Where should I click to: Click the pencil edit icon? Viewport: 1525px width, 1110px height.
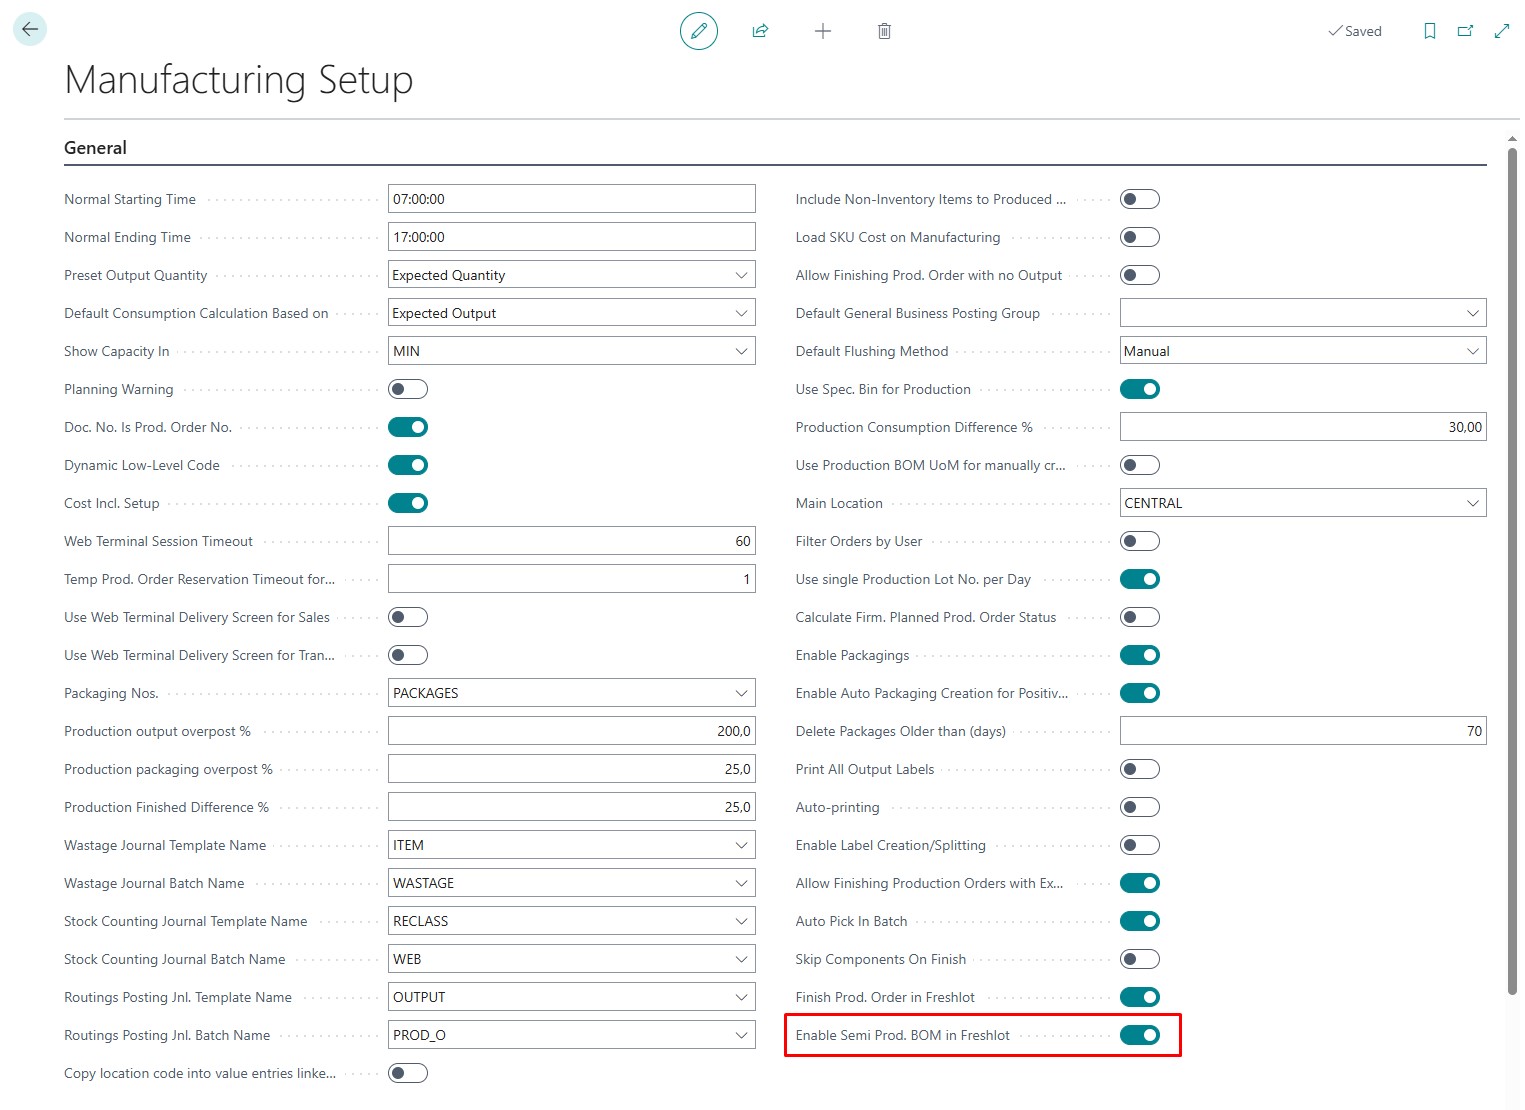[x=699, y=31]
